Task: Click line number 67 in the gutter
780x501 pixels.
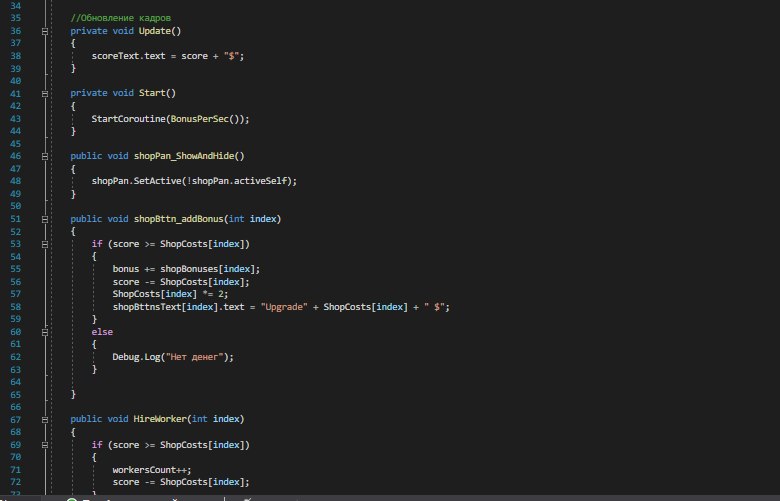Action: pyautogui.click(x=15, y=419)
